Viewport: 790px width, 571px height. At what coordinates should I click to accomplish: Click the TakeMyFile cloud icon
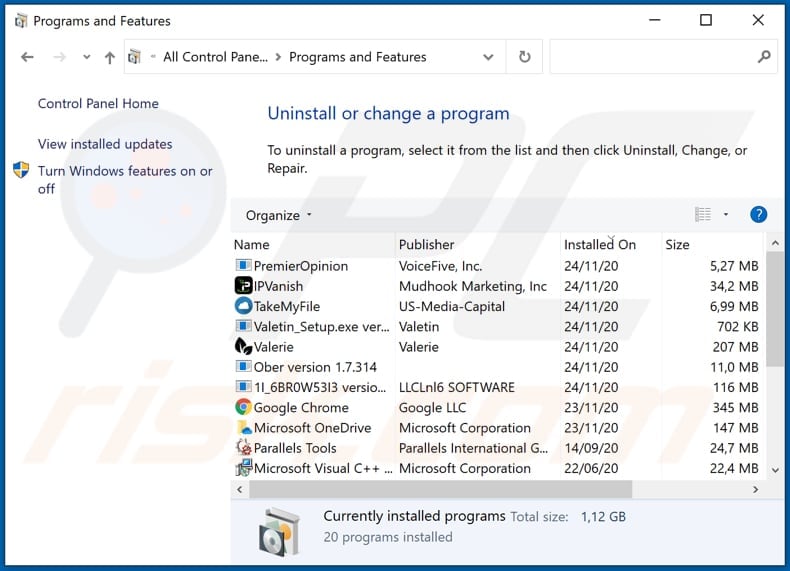[x=243, y=306]
